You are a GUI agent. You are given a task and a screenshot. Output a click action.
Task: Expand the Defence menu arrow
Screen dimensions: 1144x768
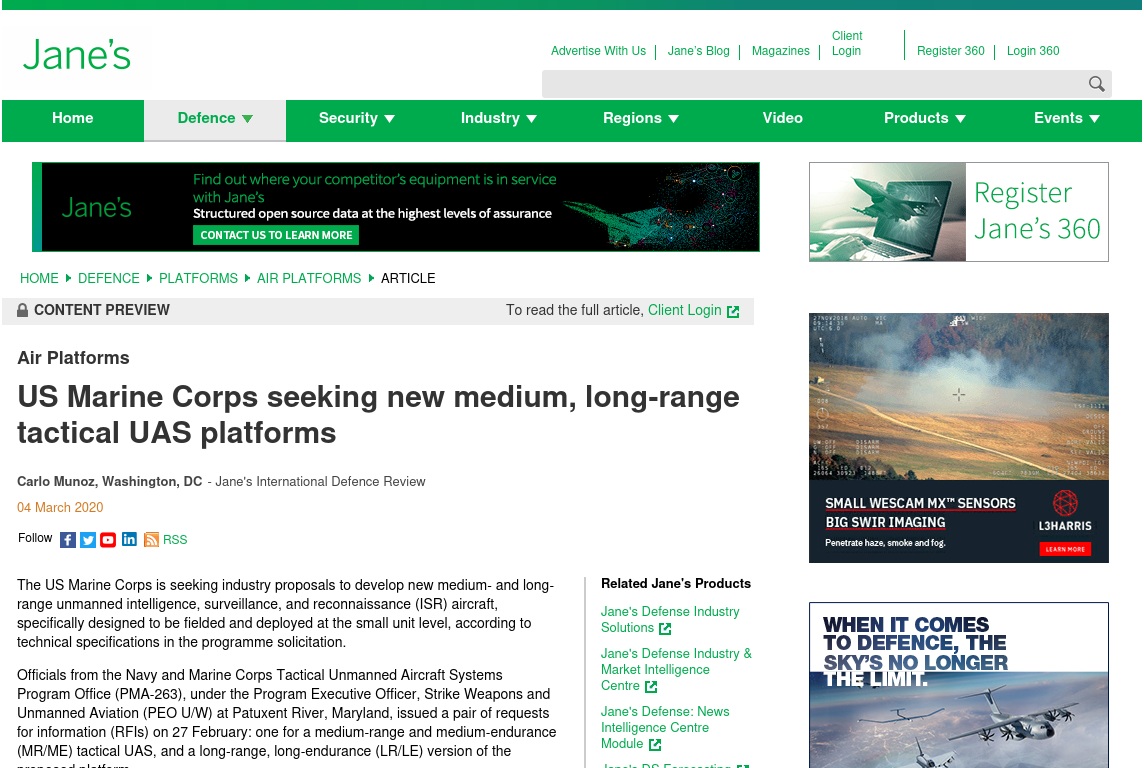(x=247, y=119)
